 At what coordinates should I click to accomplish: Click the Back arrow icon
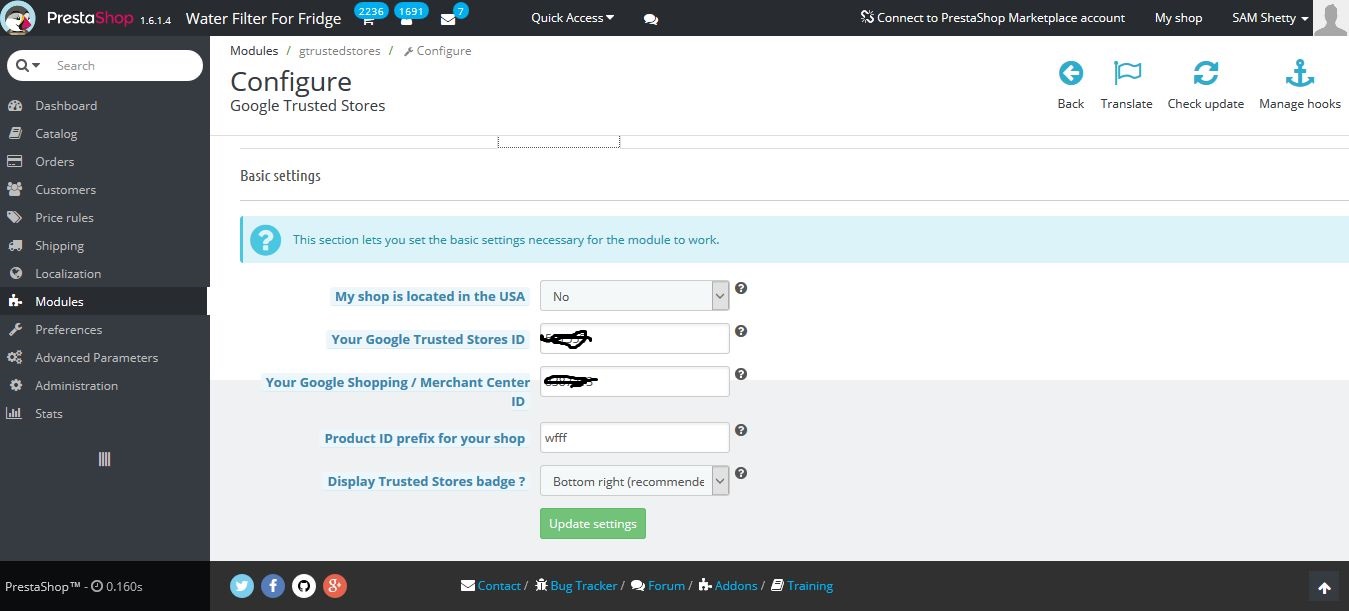[x=1070, y=73]
